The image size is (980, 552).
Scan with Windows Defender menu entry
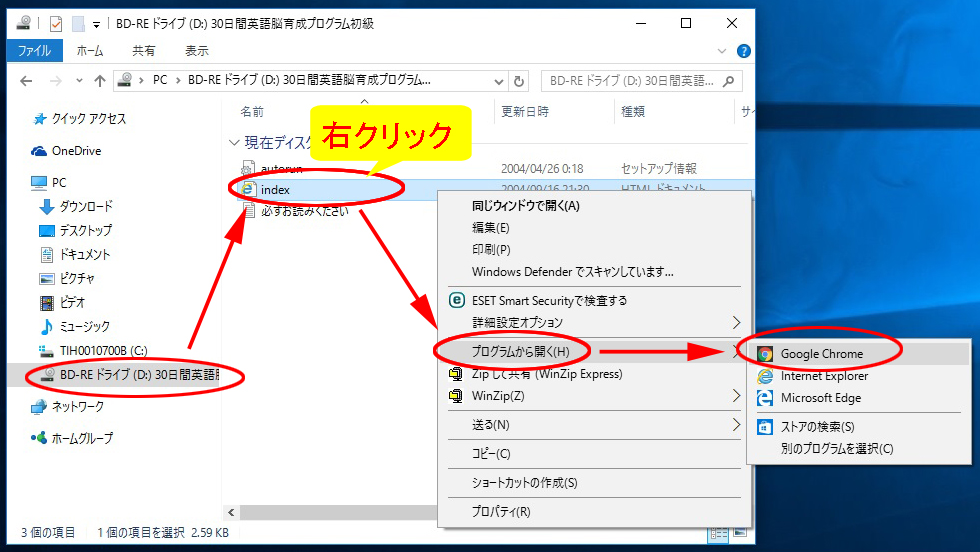[594, 271]
